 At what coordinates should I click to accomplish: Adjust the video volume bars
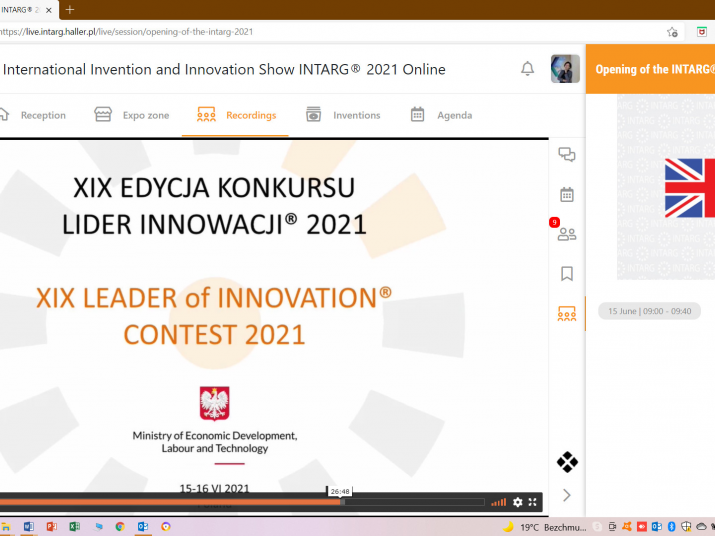click(498, 502)
